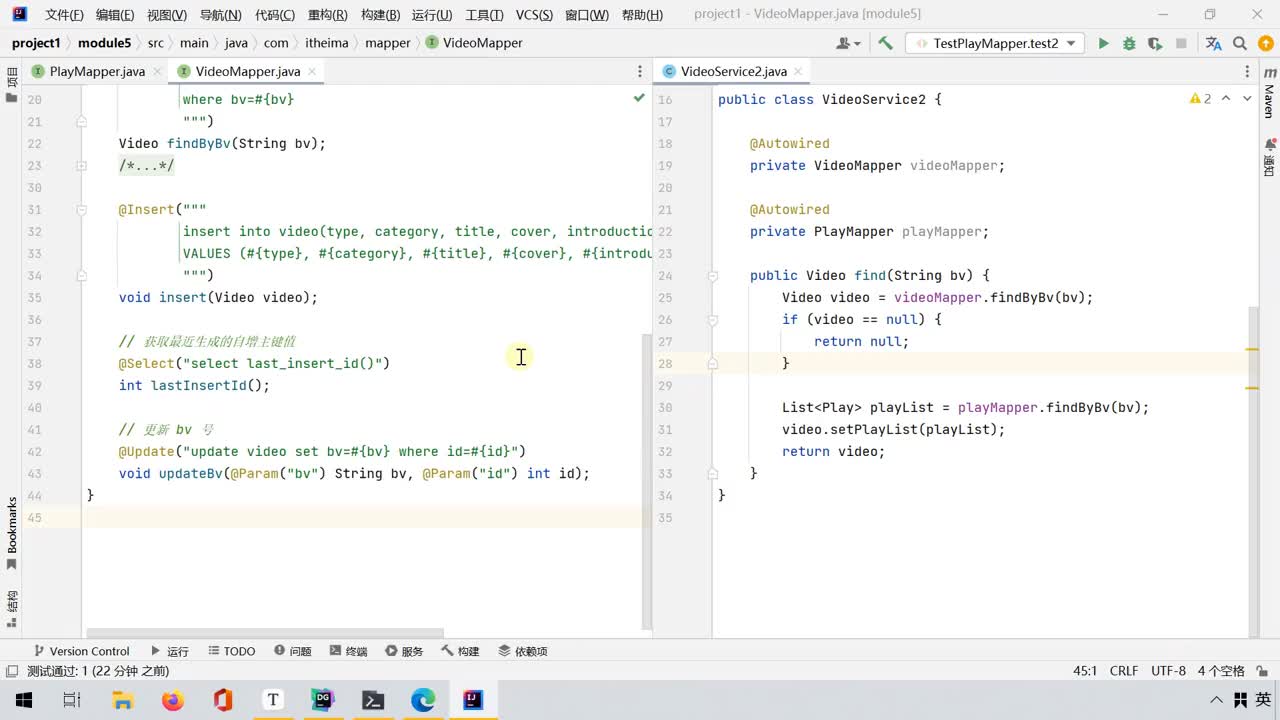Open DataGrip from the taskbar
This screenshot has height=720, width=1280.
pyautogui.click(x=322, y=700)
